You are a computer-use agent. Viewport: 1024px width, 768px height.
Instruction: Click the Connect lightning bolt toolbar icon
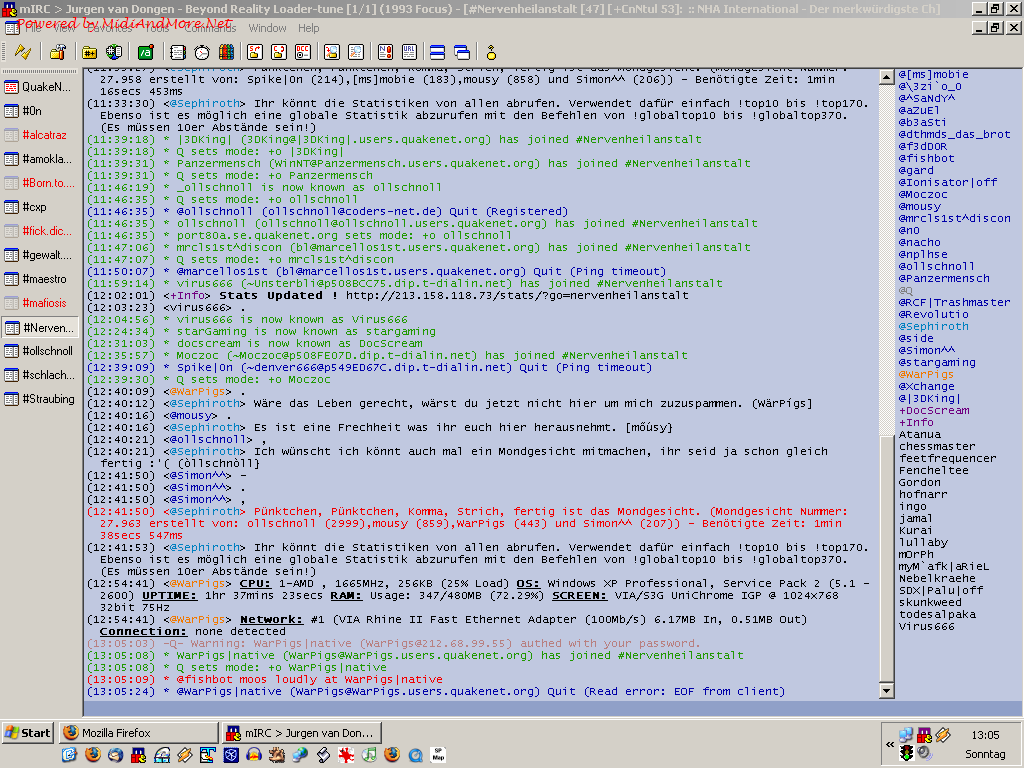[x=22, y=52]
